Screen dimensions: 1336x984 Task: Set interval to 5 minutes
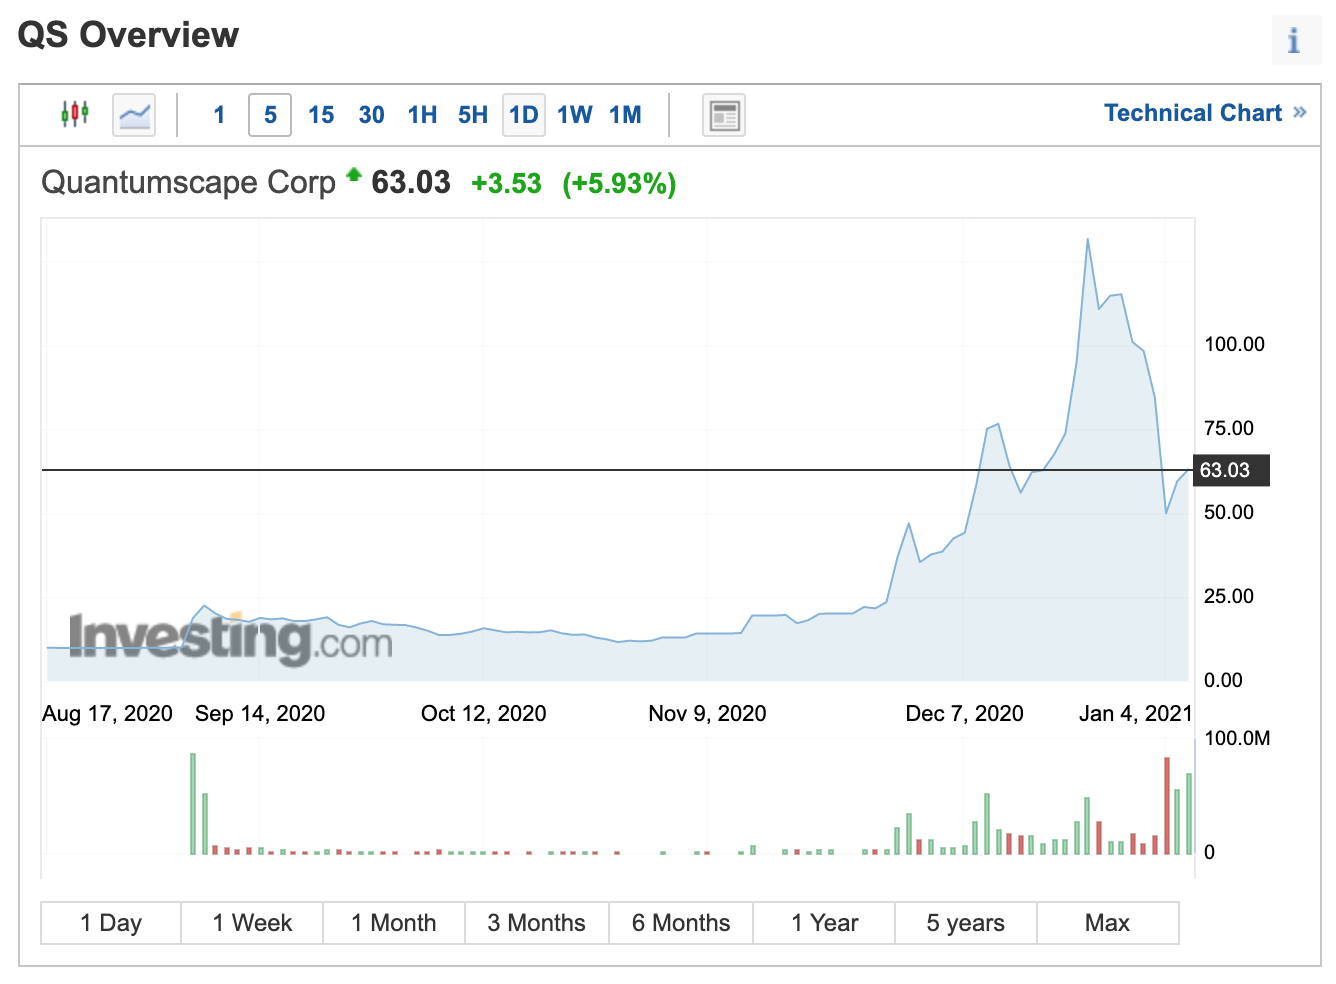coord(270,115)
